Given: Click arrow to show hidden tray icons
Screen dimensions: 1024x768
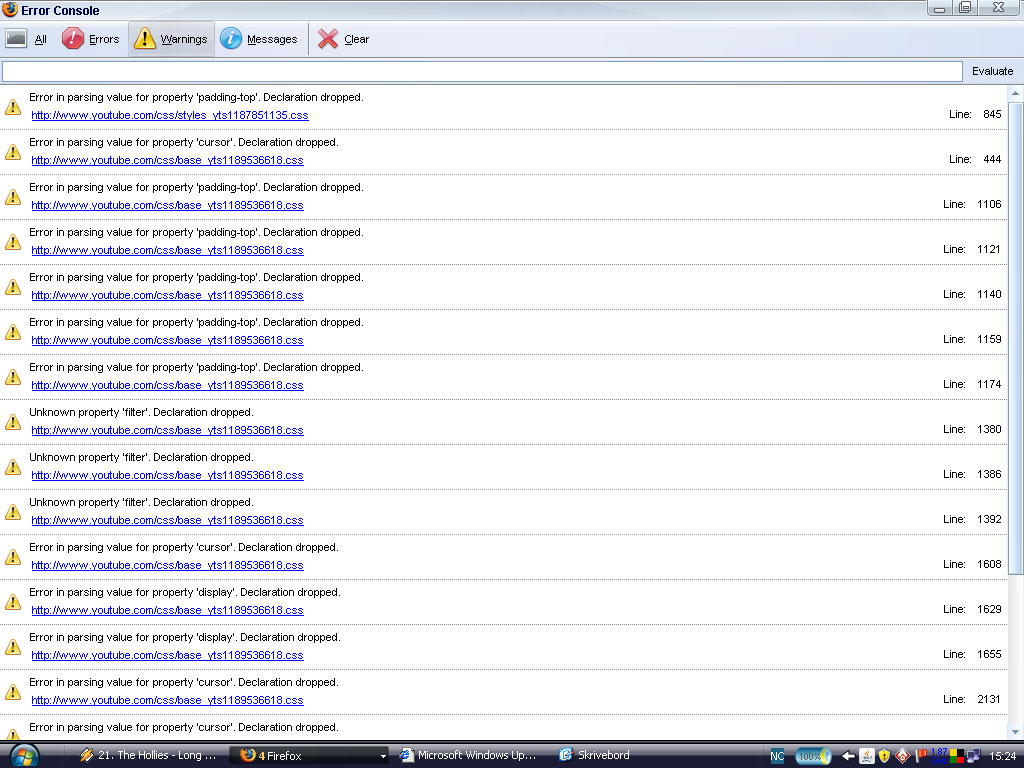Looking at the screenshot, I should click(x=848, y=756).
